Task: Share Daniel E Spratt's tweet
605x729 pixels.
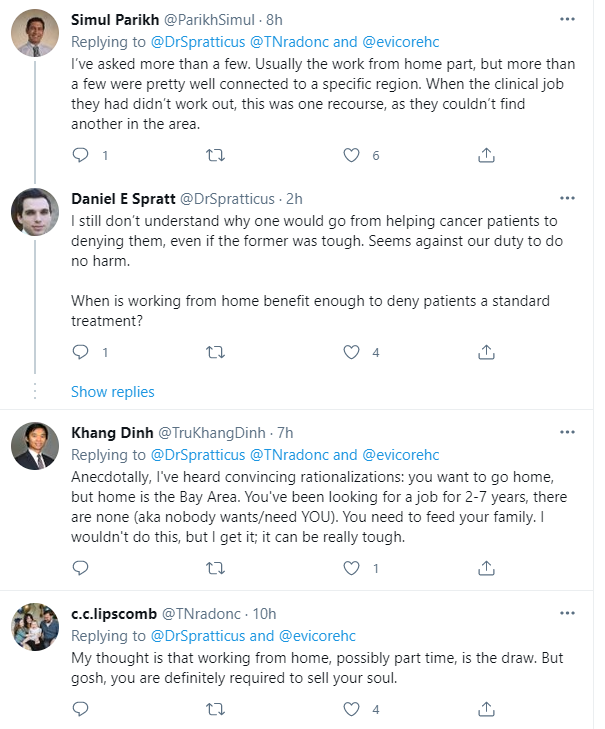Action: [486, 352]
